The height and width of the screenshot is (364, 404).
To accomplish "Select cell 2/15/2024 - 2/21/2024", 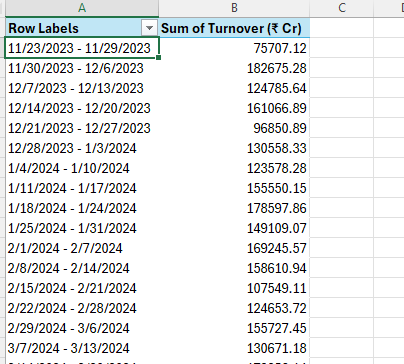I will [82, 288].
